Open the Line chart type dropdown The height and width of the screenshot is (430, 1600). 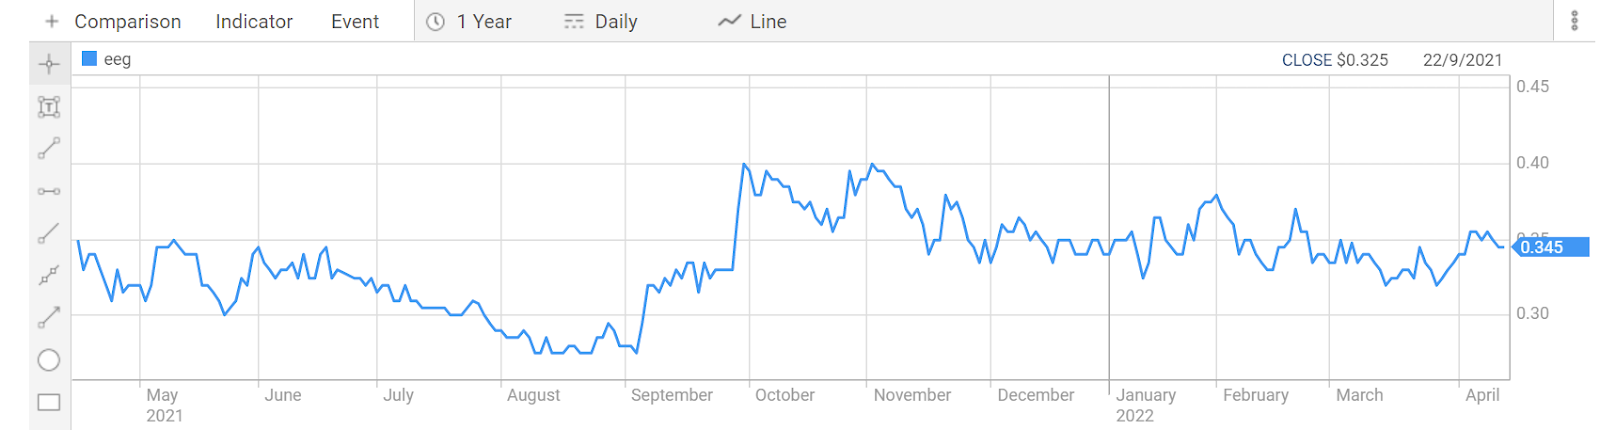[x=753, y=21]
